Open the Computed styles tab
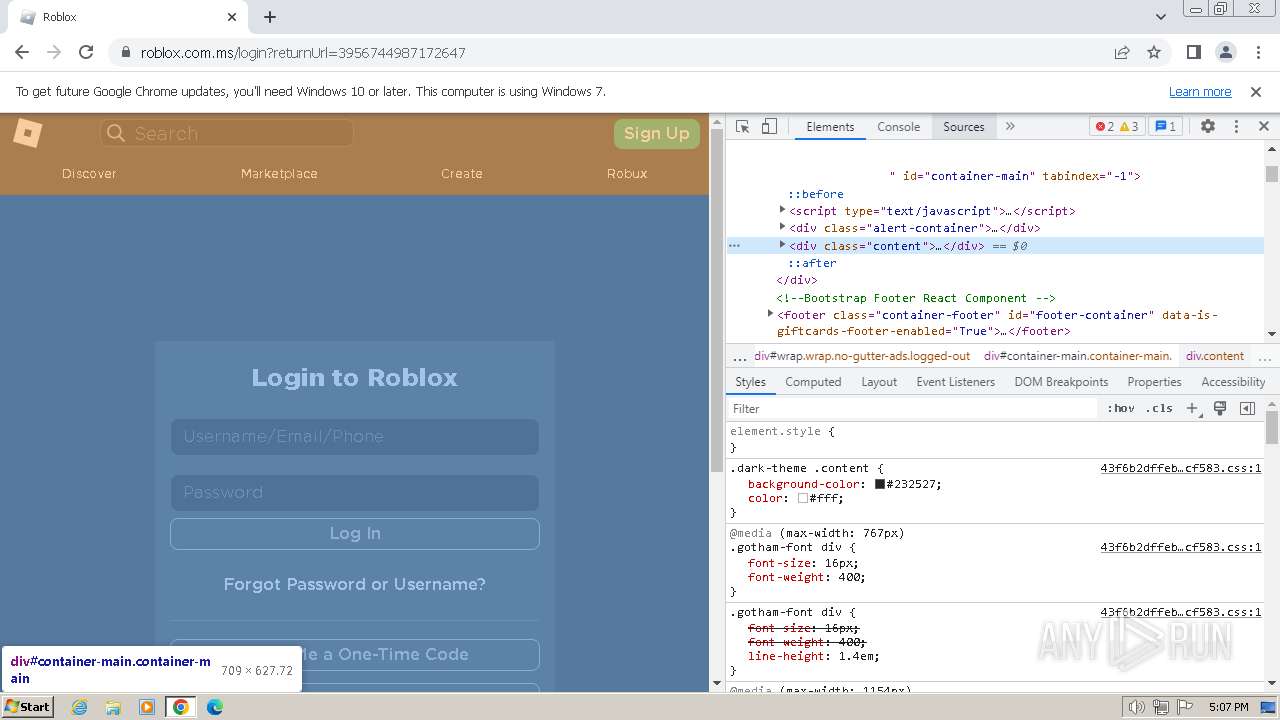1280x720 pixels. [813, 382]
